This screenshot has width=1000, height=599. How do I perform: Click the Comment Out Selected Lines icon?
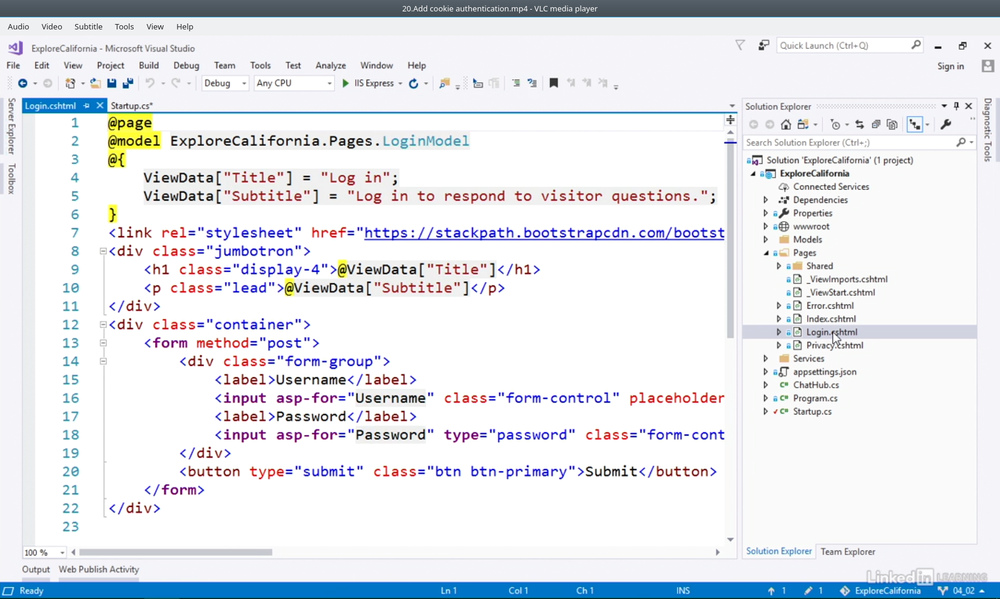(516, 84)
